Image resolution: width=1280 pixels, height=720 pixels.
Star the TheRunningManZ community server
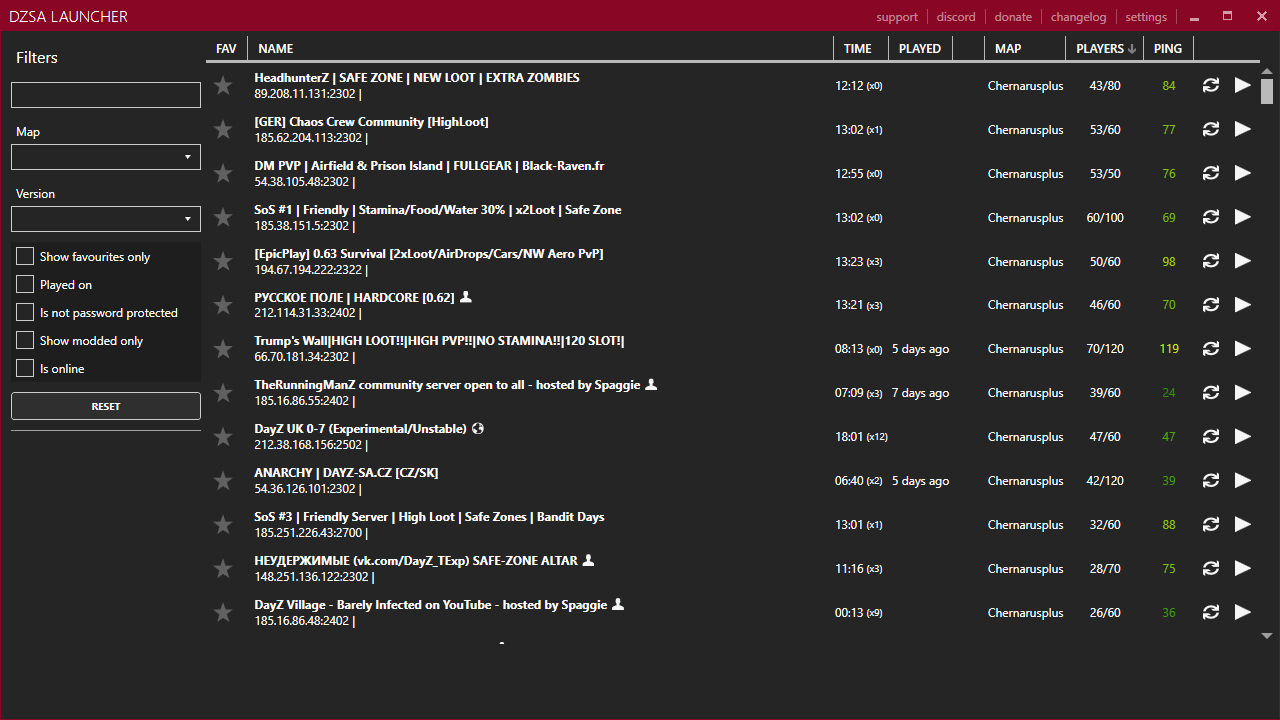click(223, 392)
